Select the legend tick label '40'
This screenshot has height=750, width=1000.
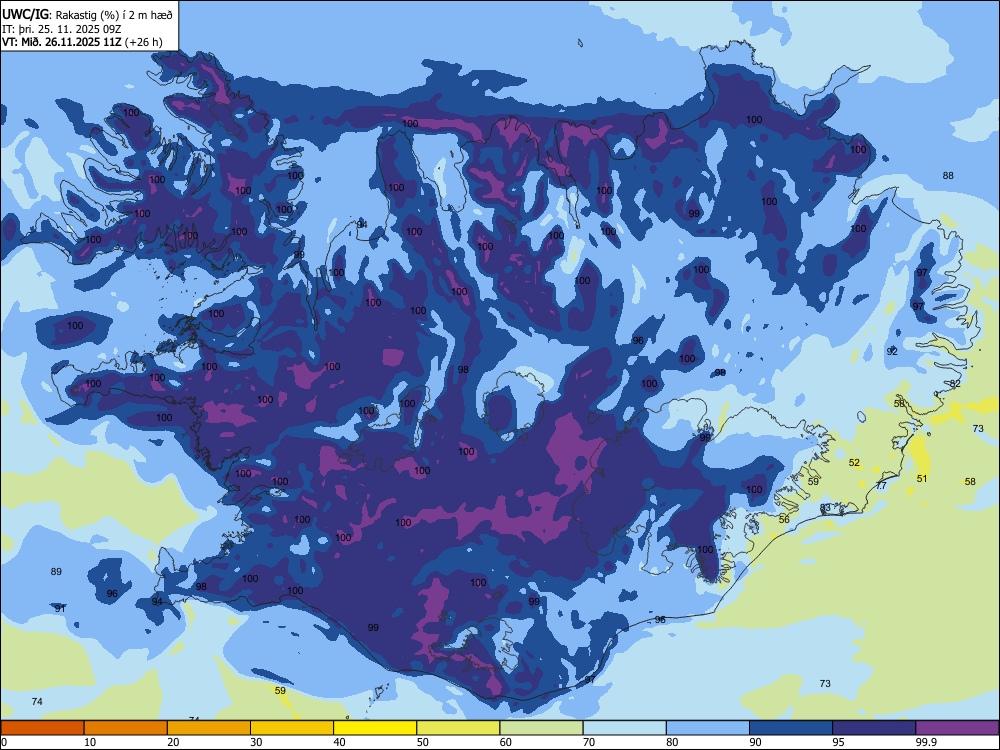pos(339,742)
